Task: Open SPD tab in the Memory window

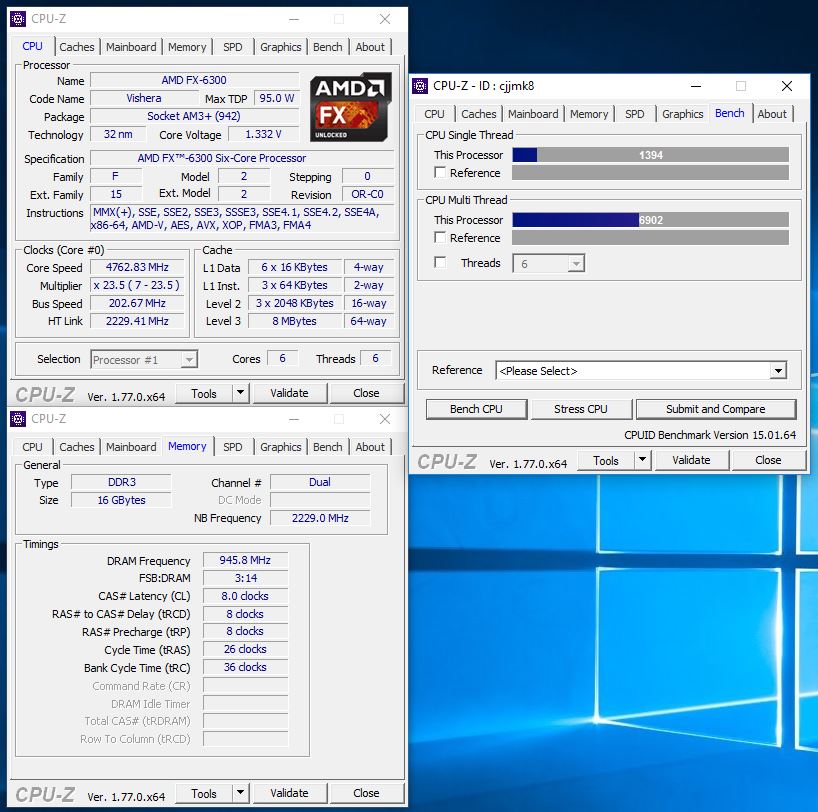Action: 233,447
